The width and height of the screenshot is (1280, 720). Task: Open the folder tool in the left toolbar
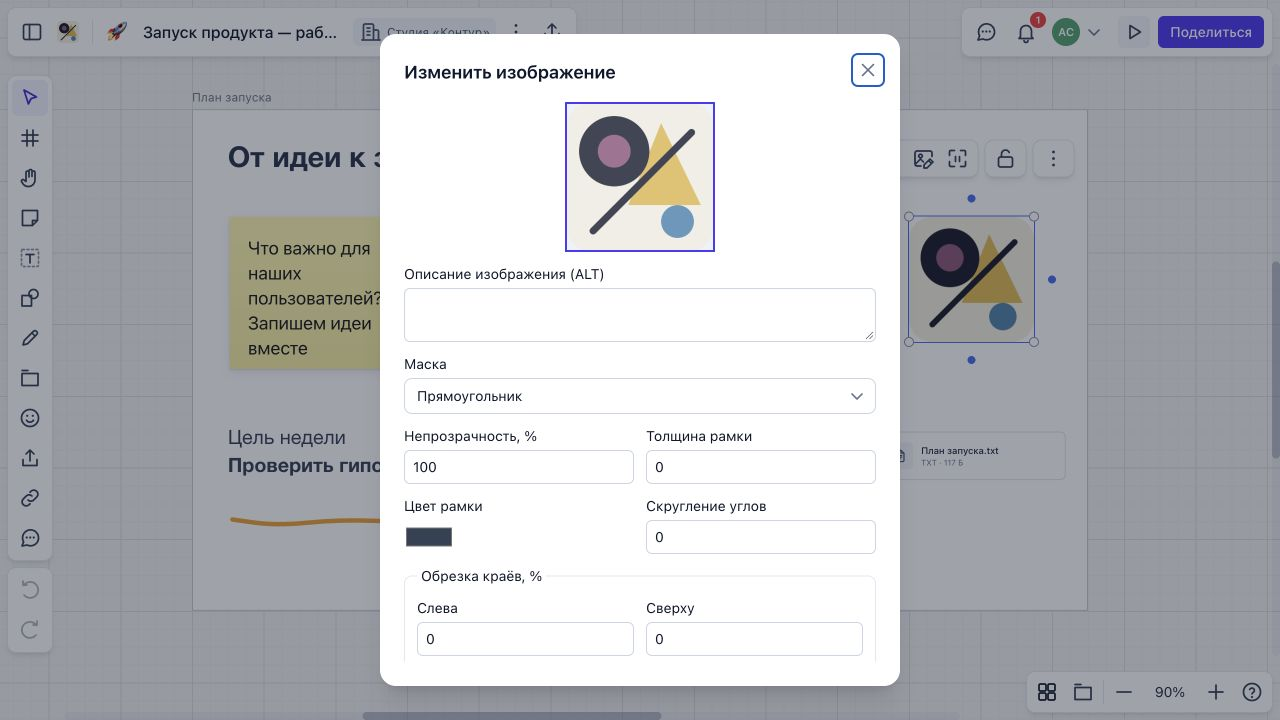[30, 378]
